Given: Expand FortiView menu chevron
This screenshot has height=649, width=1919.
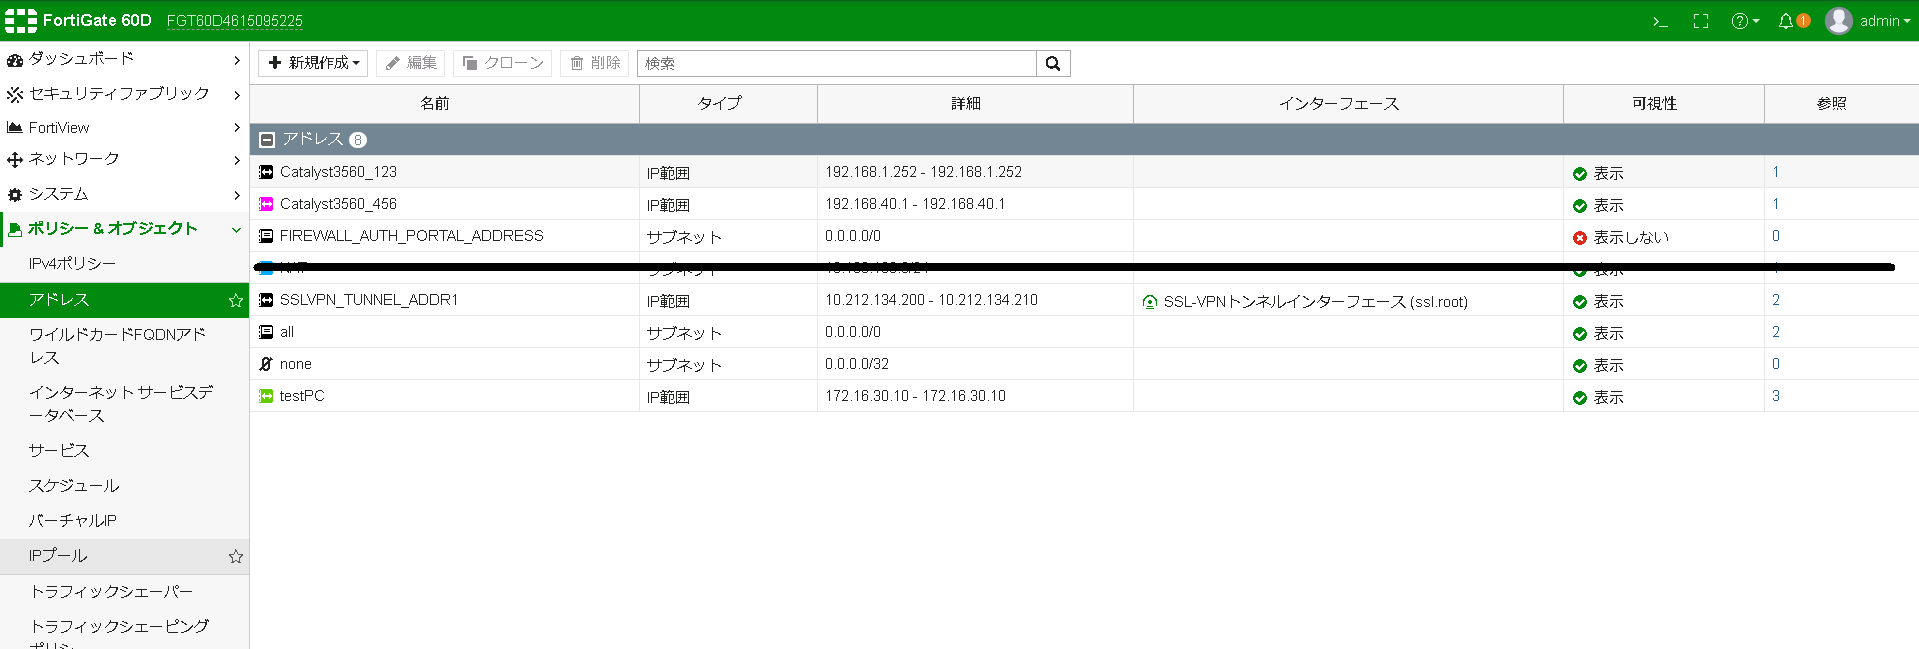Looking at the screenshot, I should (237, 127).
